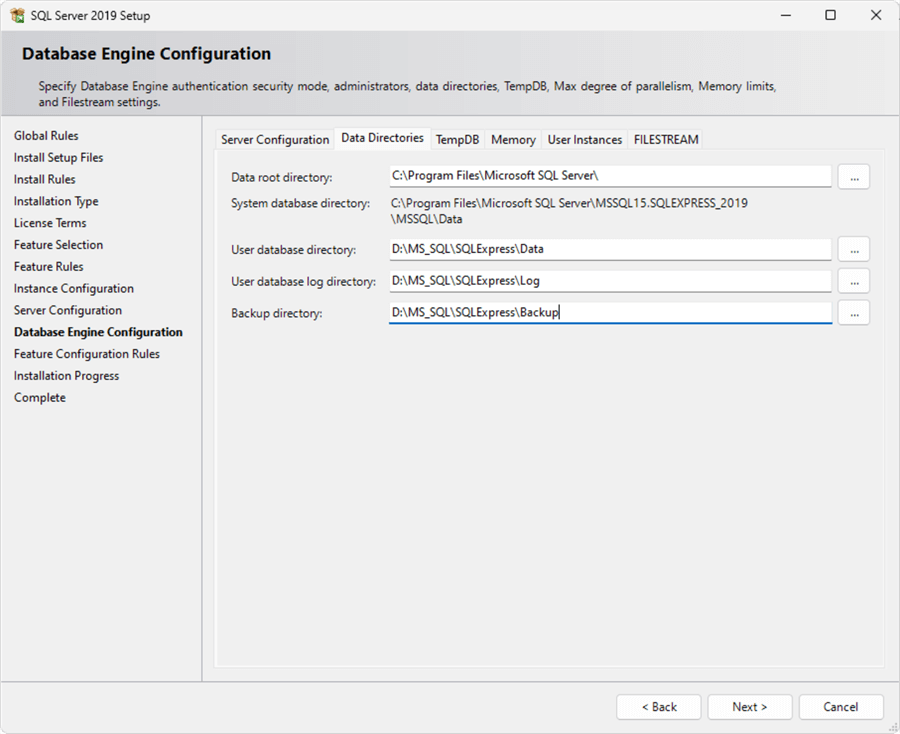The width and height of the screenshot is (900, 734).
Task: Click the License Terms step
Action: coord(50,223)
